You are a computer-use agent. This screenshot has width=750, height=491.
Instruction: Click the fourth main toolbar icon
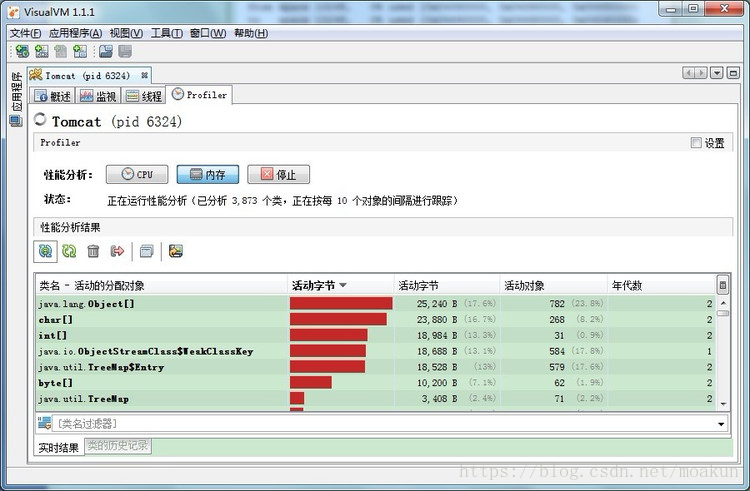(80, 51)
